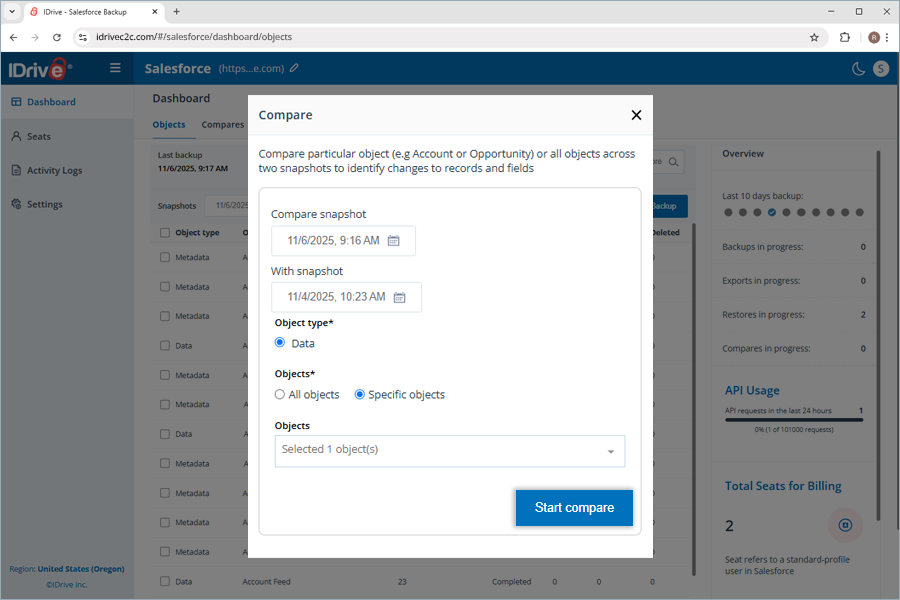900x600 pixels.
Task: Choose the Specific objects option
Action: tap(359, 394)
